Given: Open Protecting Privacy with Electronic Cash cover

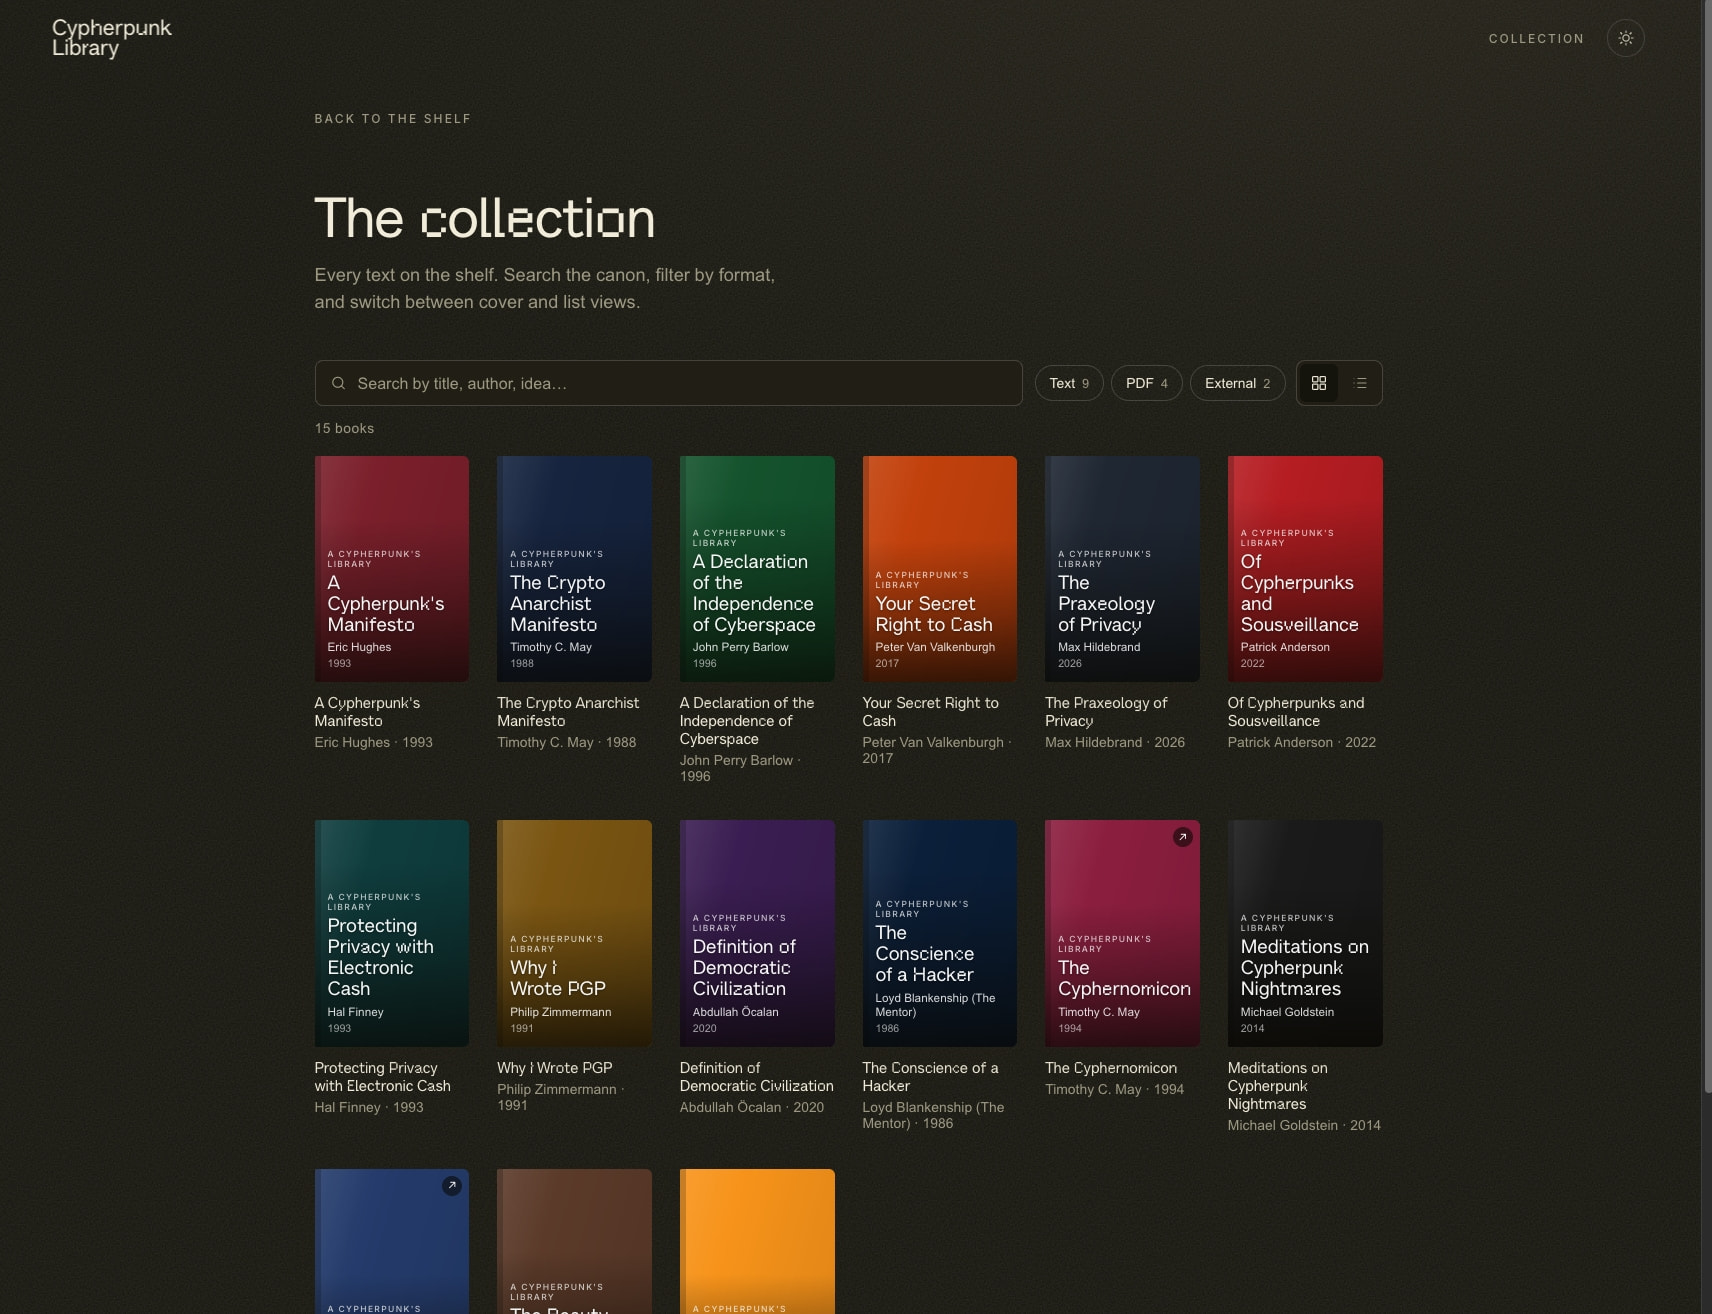Looking at the screenshot, I should point(391,933).
